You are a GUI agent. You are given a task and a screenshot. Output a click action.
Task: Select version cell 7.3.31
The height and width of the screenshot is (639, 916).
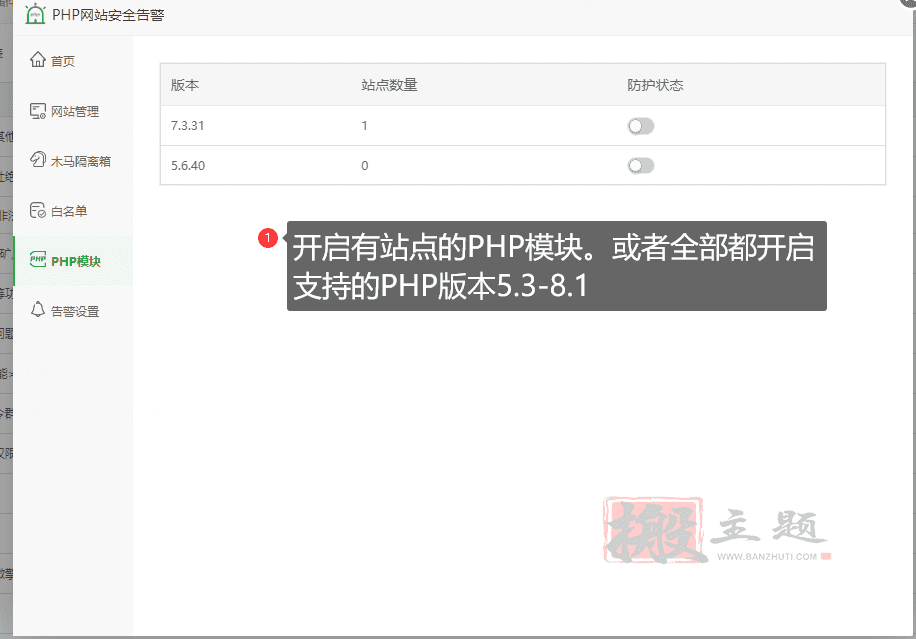188,126
